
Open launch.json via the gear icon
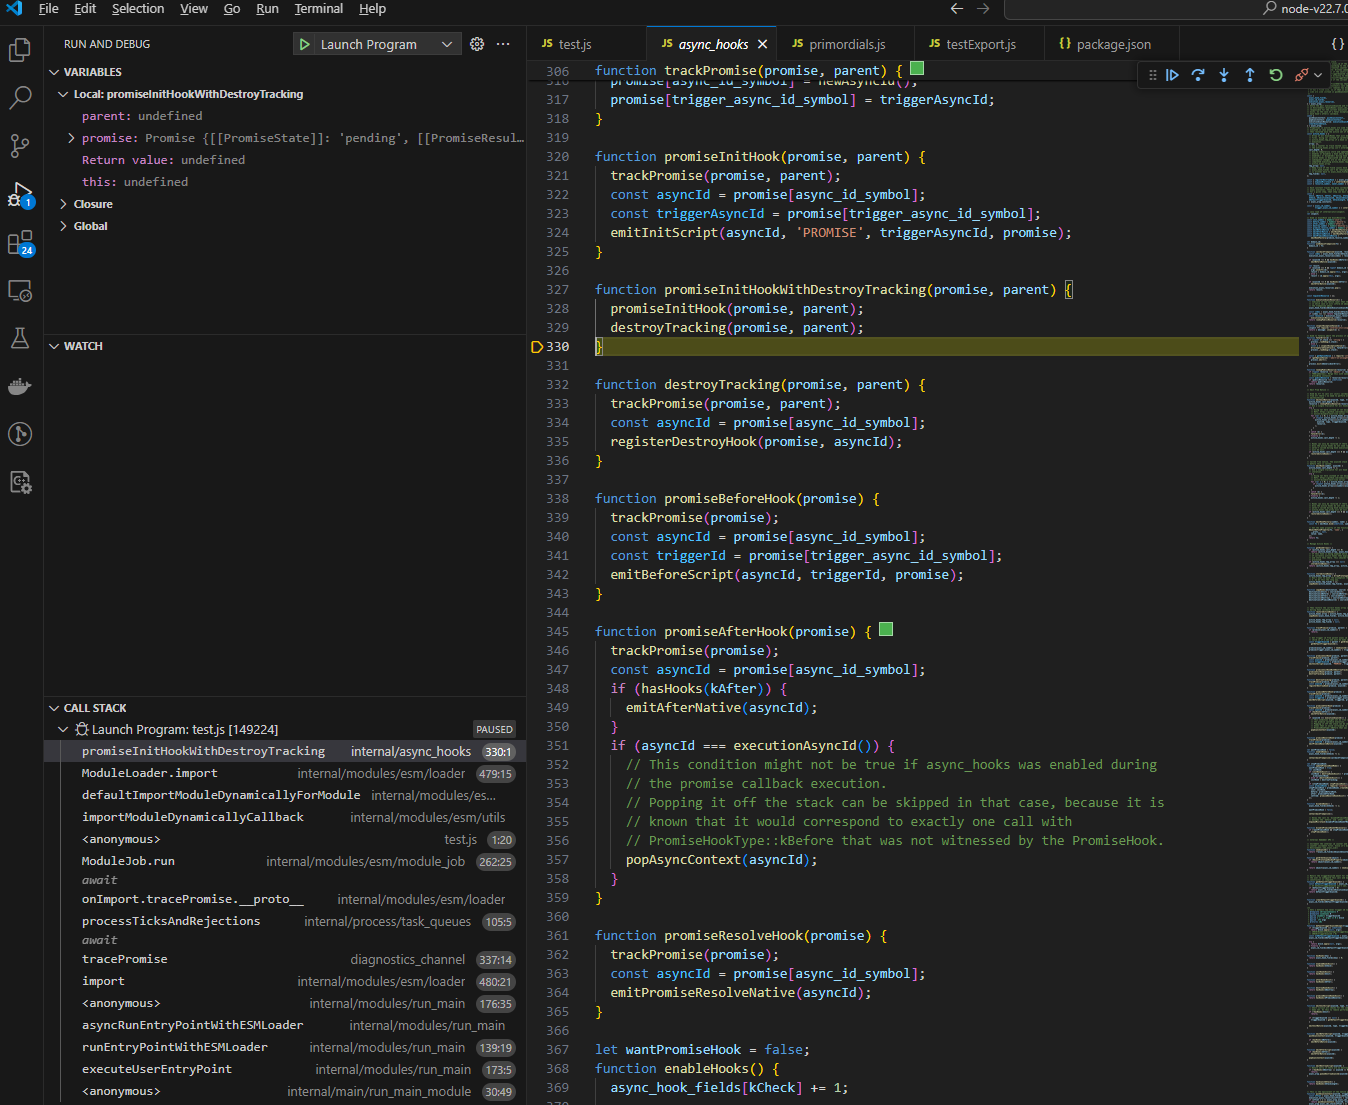pos(477,44)
